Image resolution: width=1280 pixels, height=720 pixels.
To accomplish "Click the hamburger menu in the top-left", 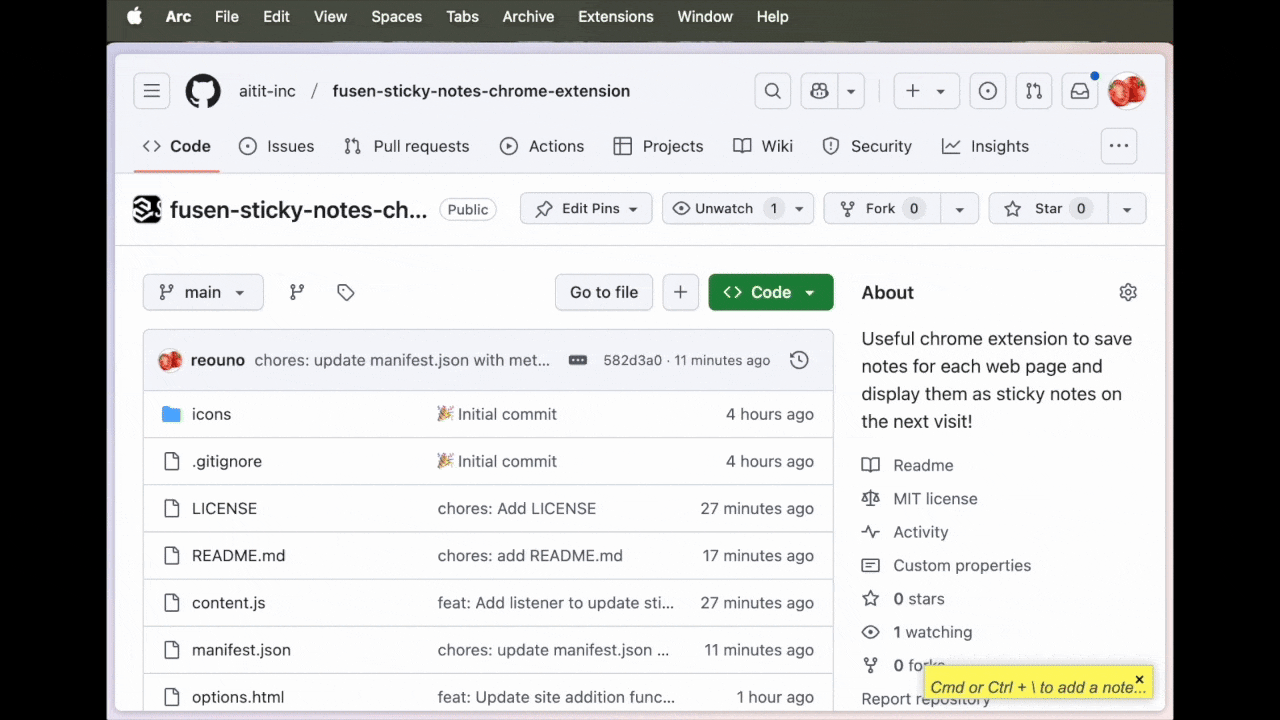I will pos(151,91).
